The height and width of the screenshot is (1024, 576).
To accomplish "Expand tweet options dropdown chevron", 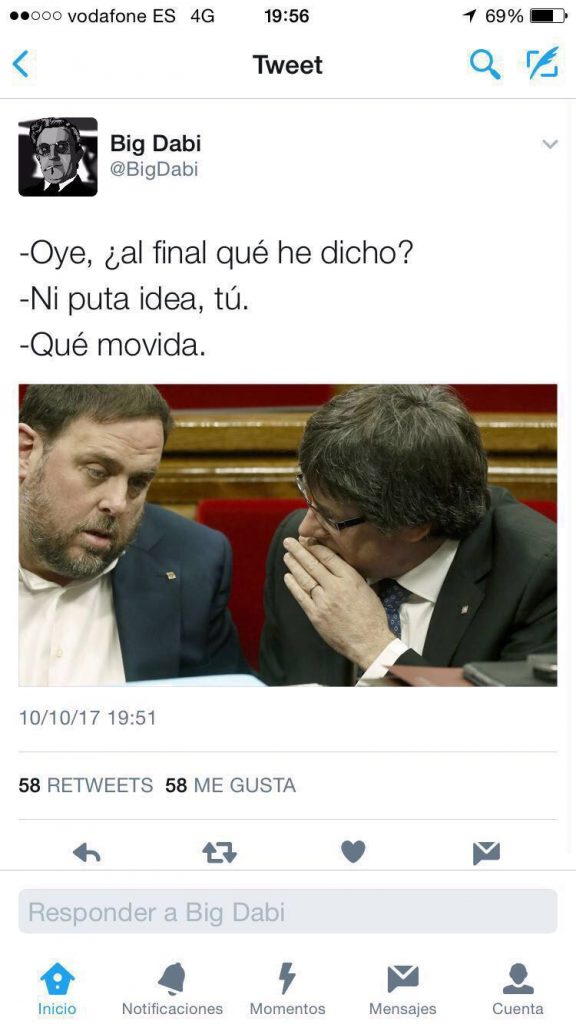I will tap(550, 144).
